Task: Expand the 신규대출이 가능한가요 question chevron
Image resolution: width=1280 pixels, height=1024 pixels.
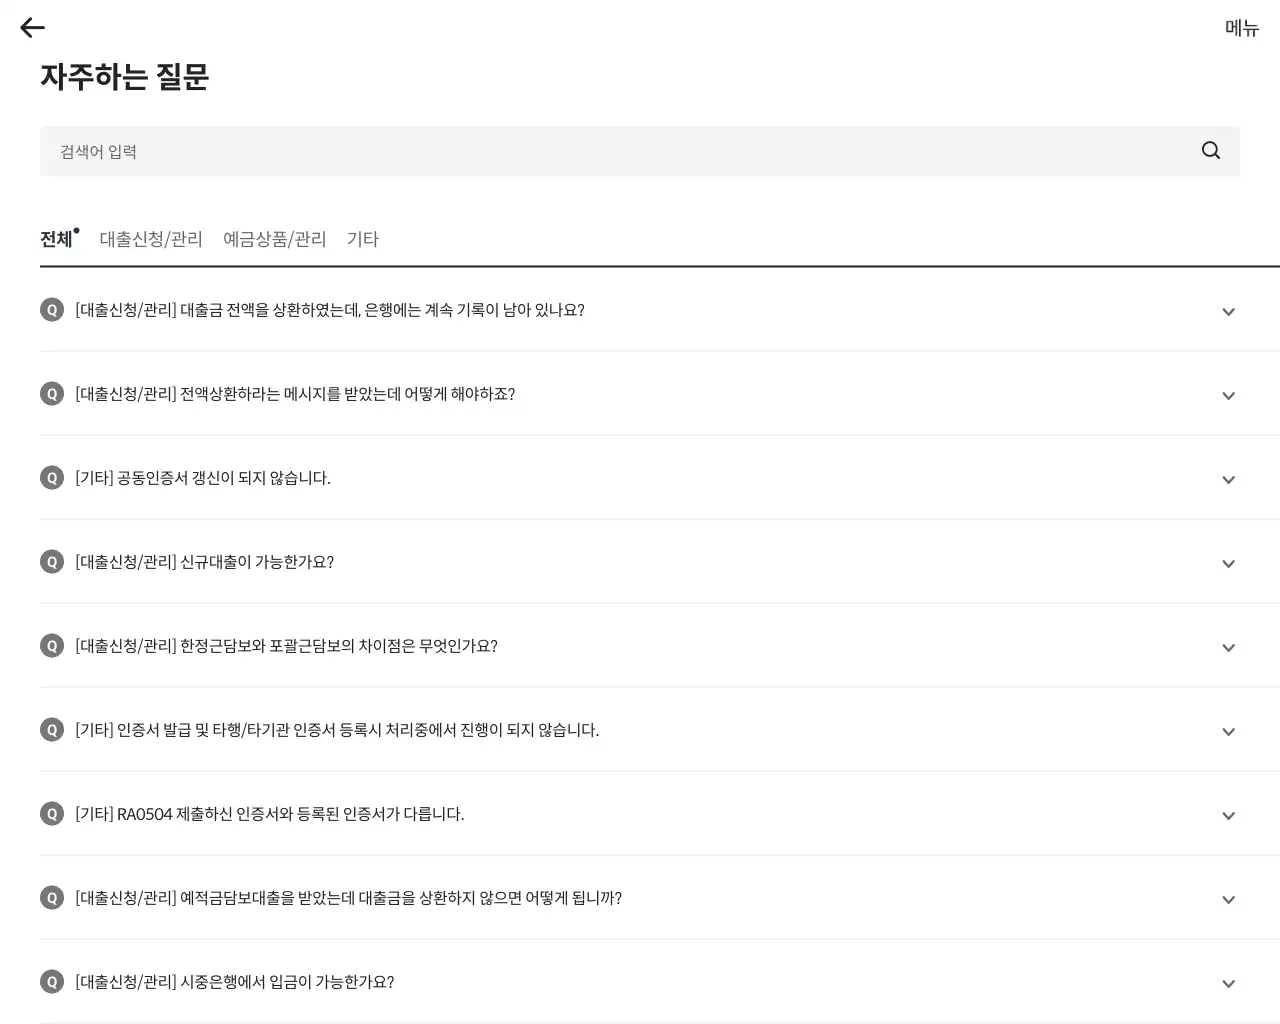Action: [x=1229, y=564]
